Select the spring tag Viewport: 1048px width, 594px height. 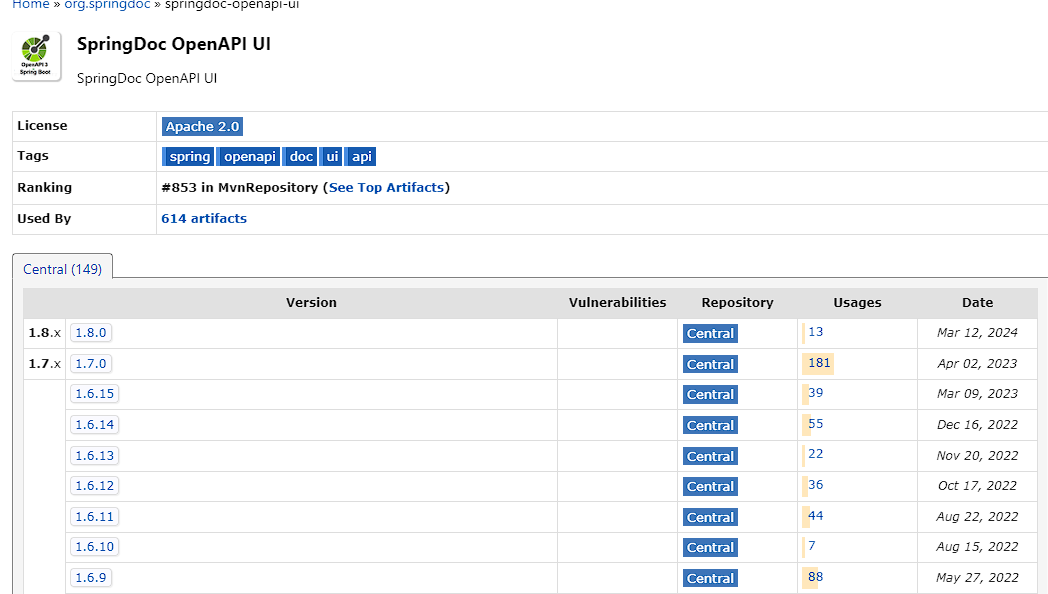click(188, 156)
